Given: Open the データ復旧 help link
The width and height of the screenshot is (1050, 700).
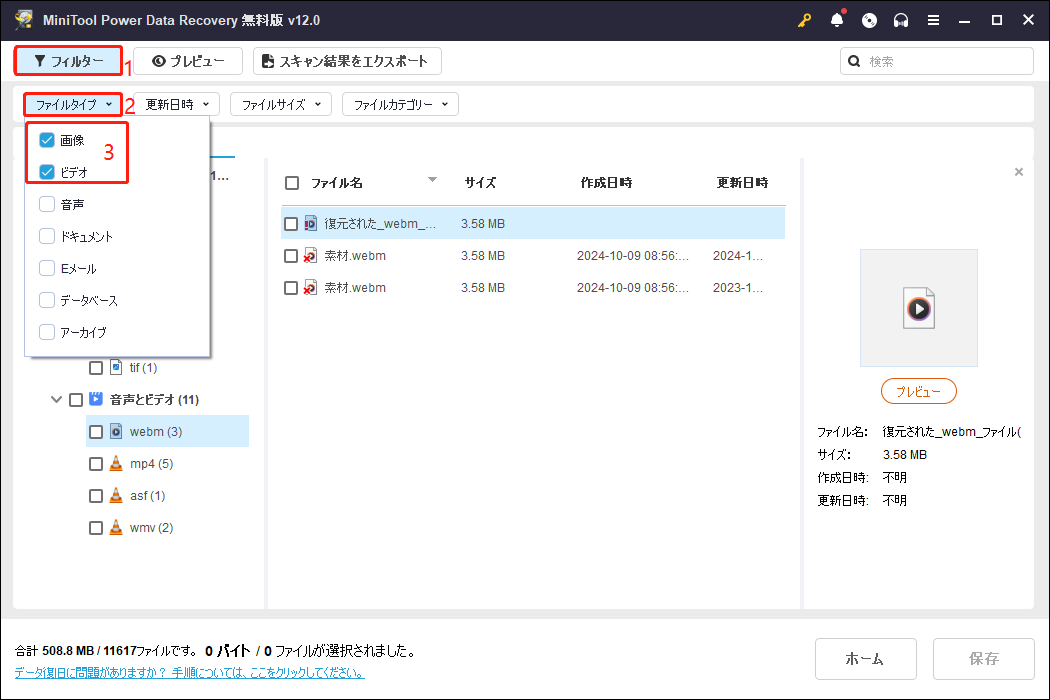Looking at the screenshot, I should pos(190,673).
